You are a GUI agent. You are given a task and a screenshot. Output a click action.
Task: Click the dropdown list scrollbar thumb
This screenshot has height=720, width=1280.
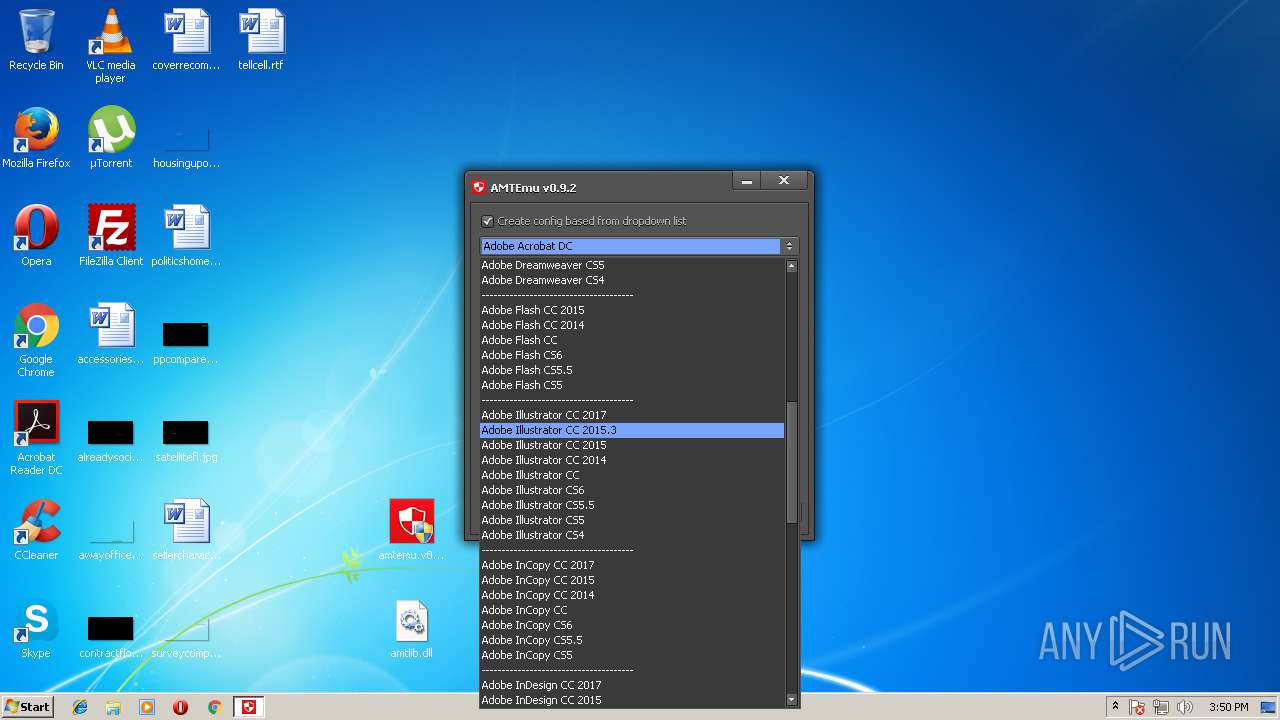(x=791, y=462)
